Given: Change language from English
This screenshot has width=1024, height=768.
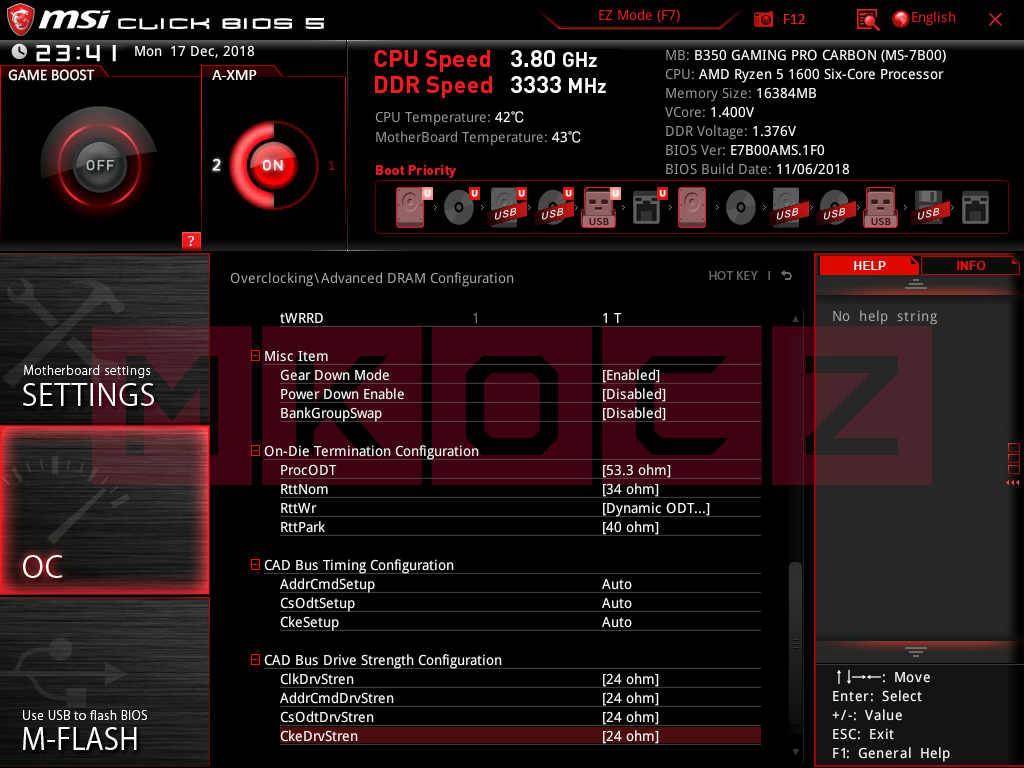Looking at the screenshot, I should point(923,18).
